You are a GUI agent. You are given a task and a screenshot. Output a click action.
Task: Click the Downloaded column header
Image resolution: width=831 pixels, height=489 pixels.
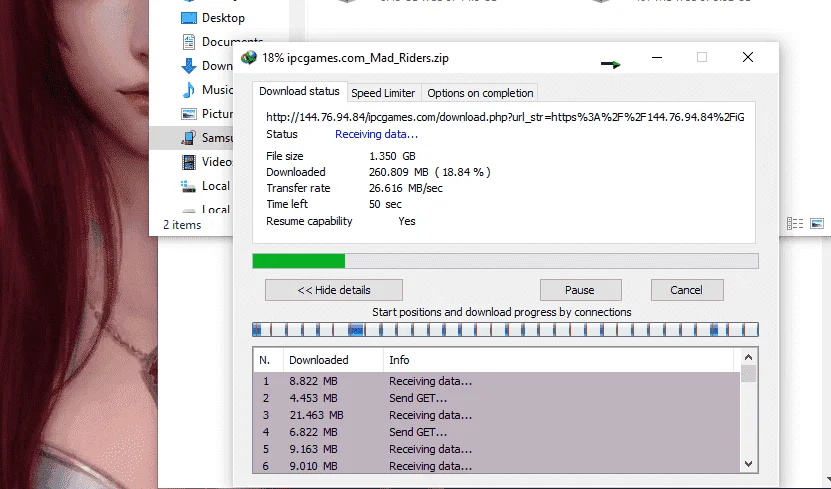point(333,360)
